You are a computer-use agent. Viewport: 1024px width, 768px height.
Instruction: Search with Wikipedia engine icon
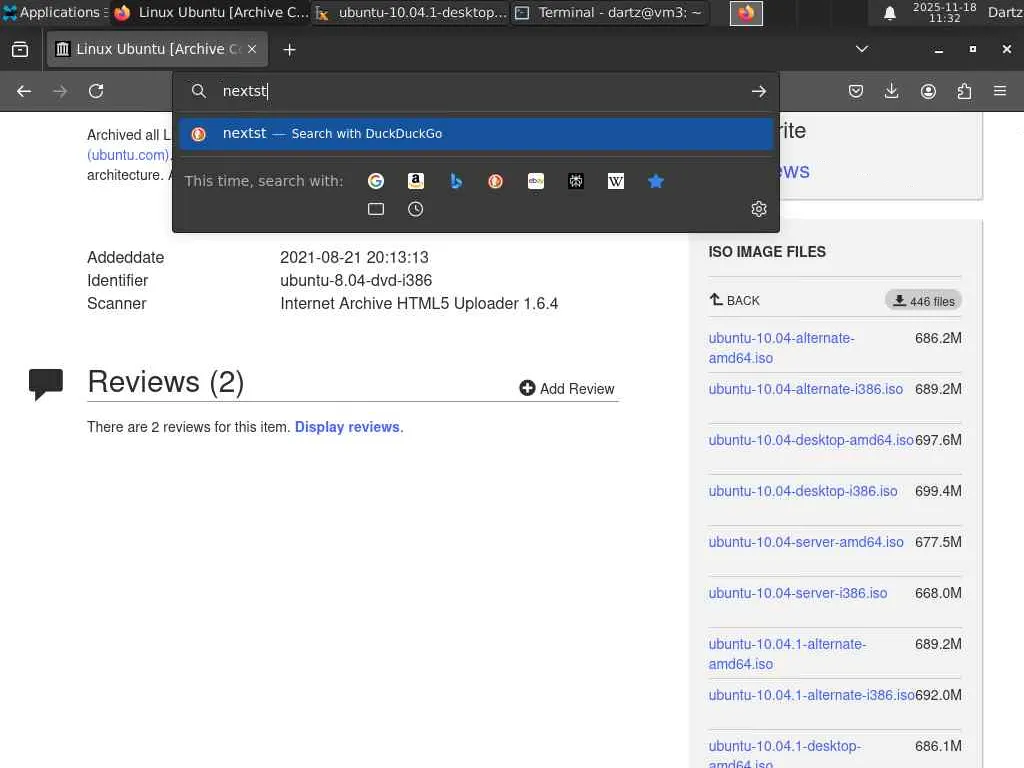coord(616,181)
